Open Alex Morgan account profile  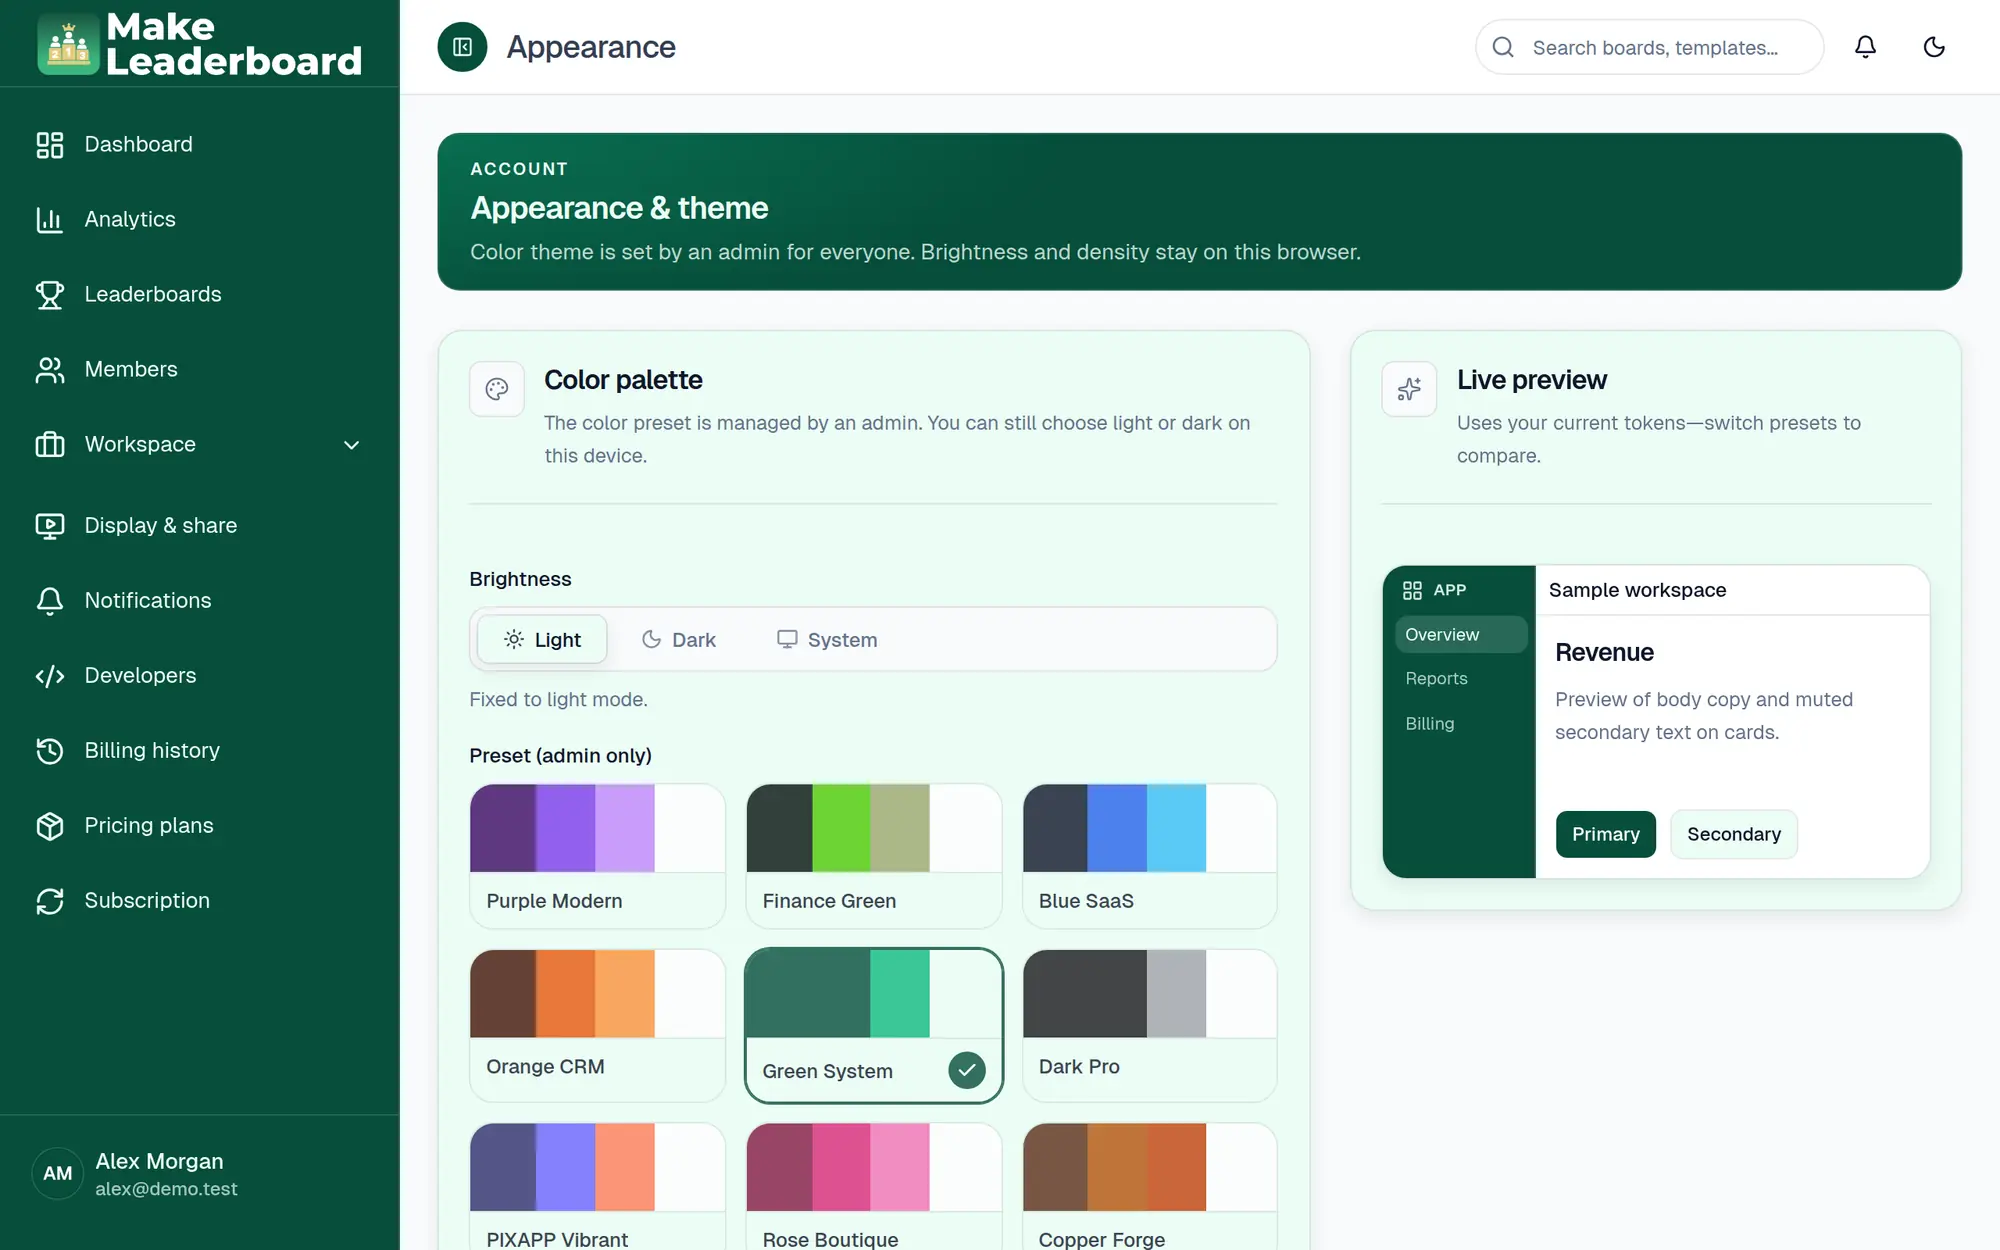200,1174
